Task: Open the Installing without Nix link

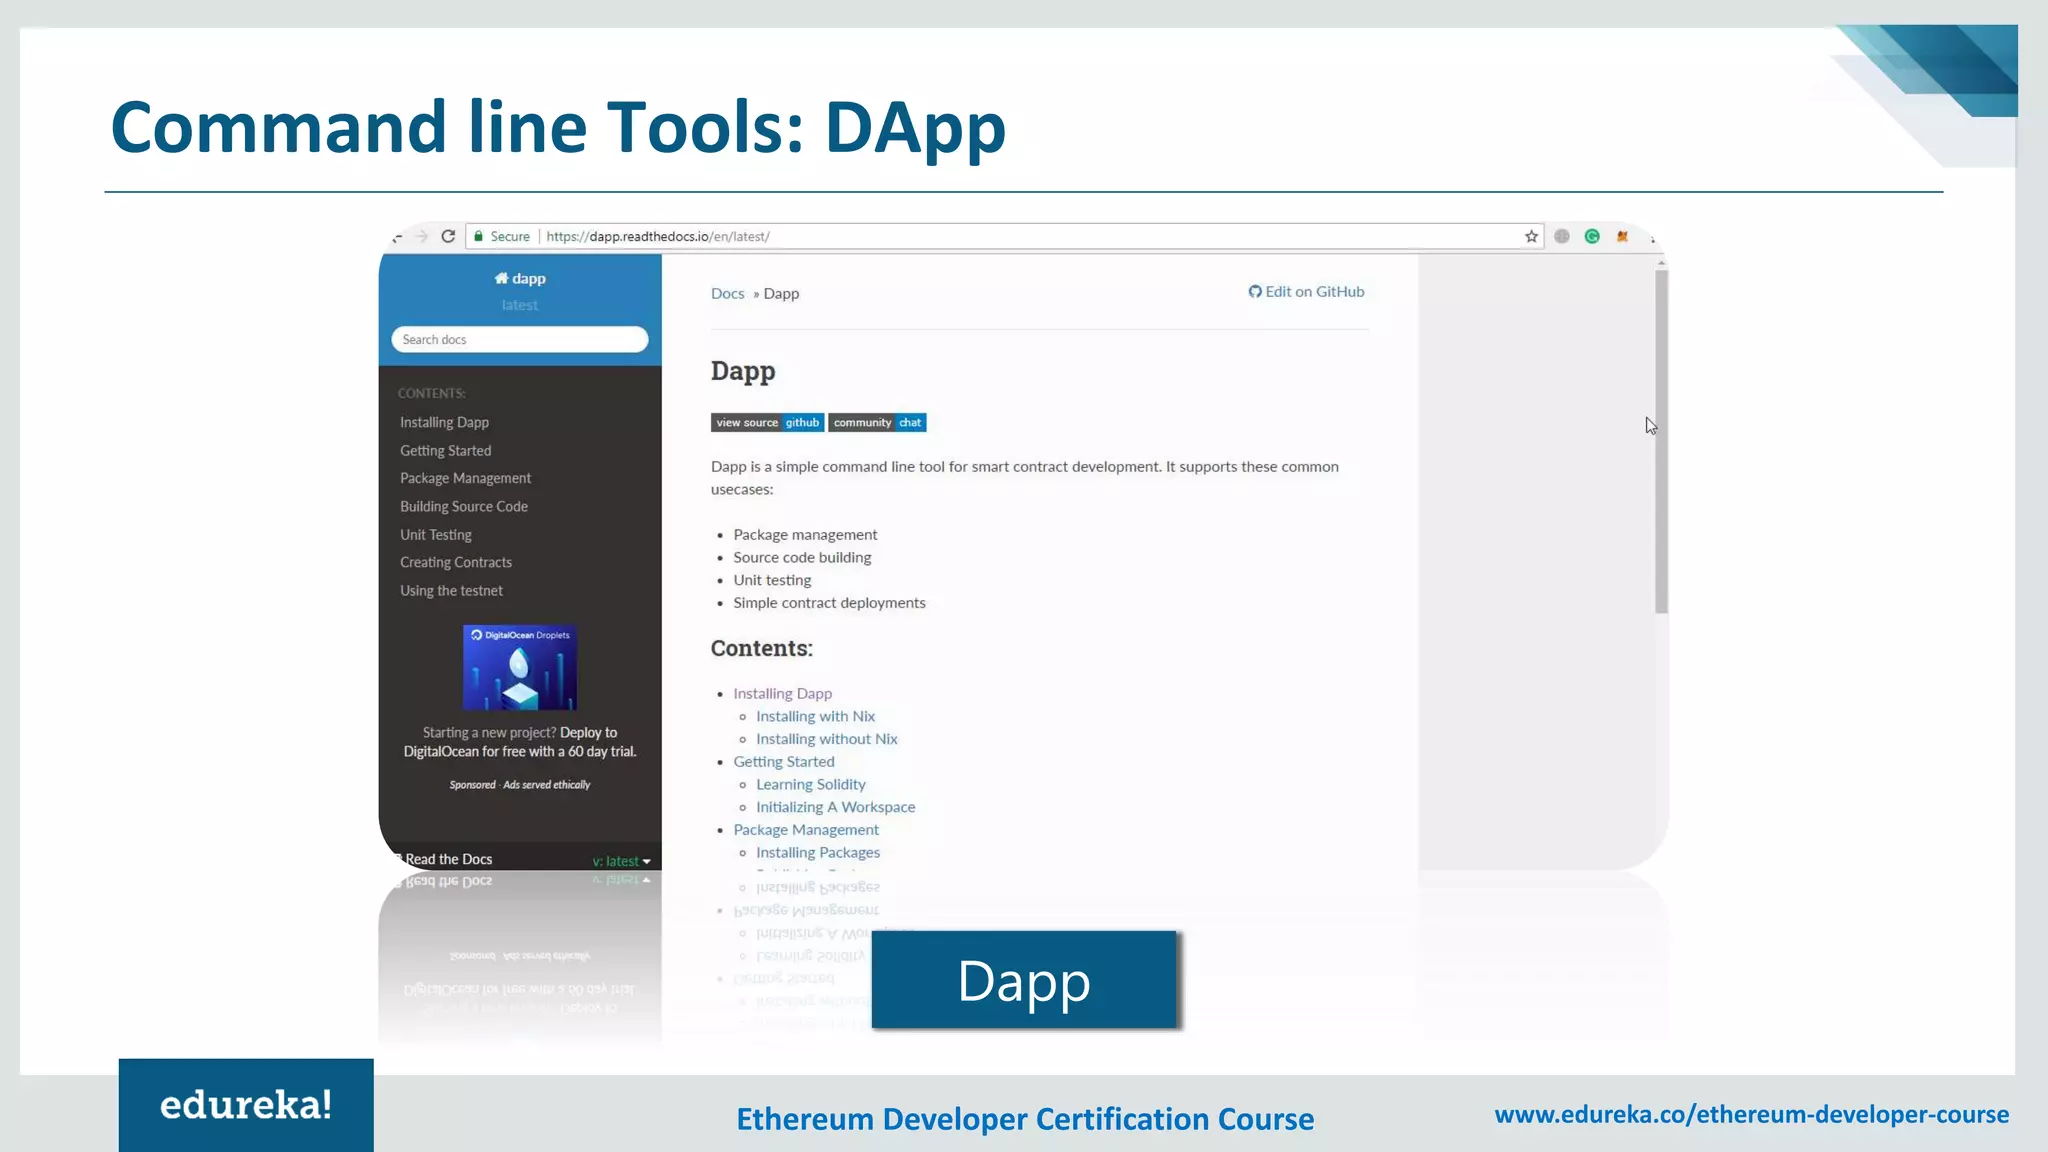Action: coord(827,739)
